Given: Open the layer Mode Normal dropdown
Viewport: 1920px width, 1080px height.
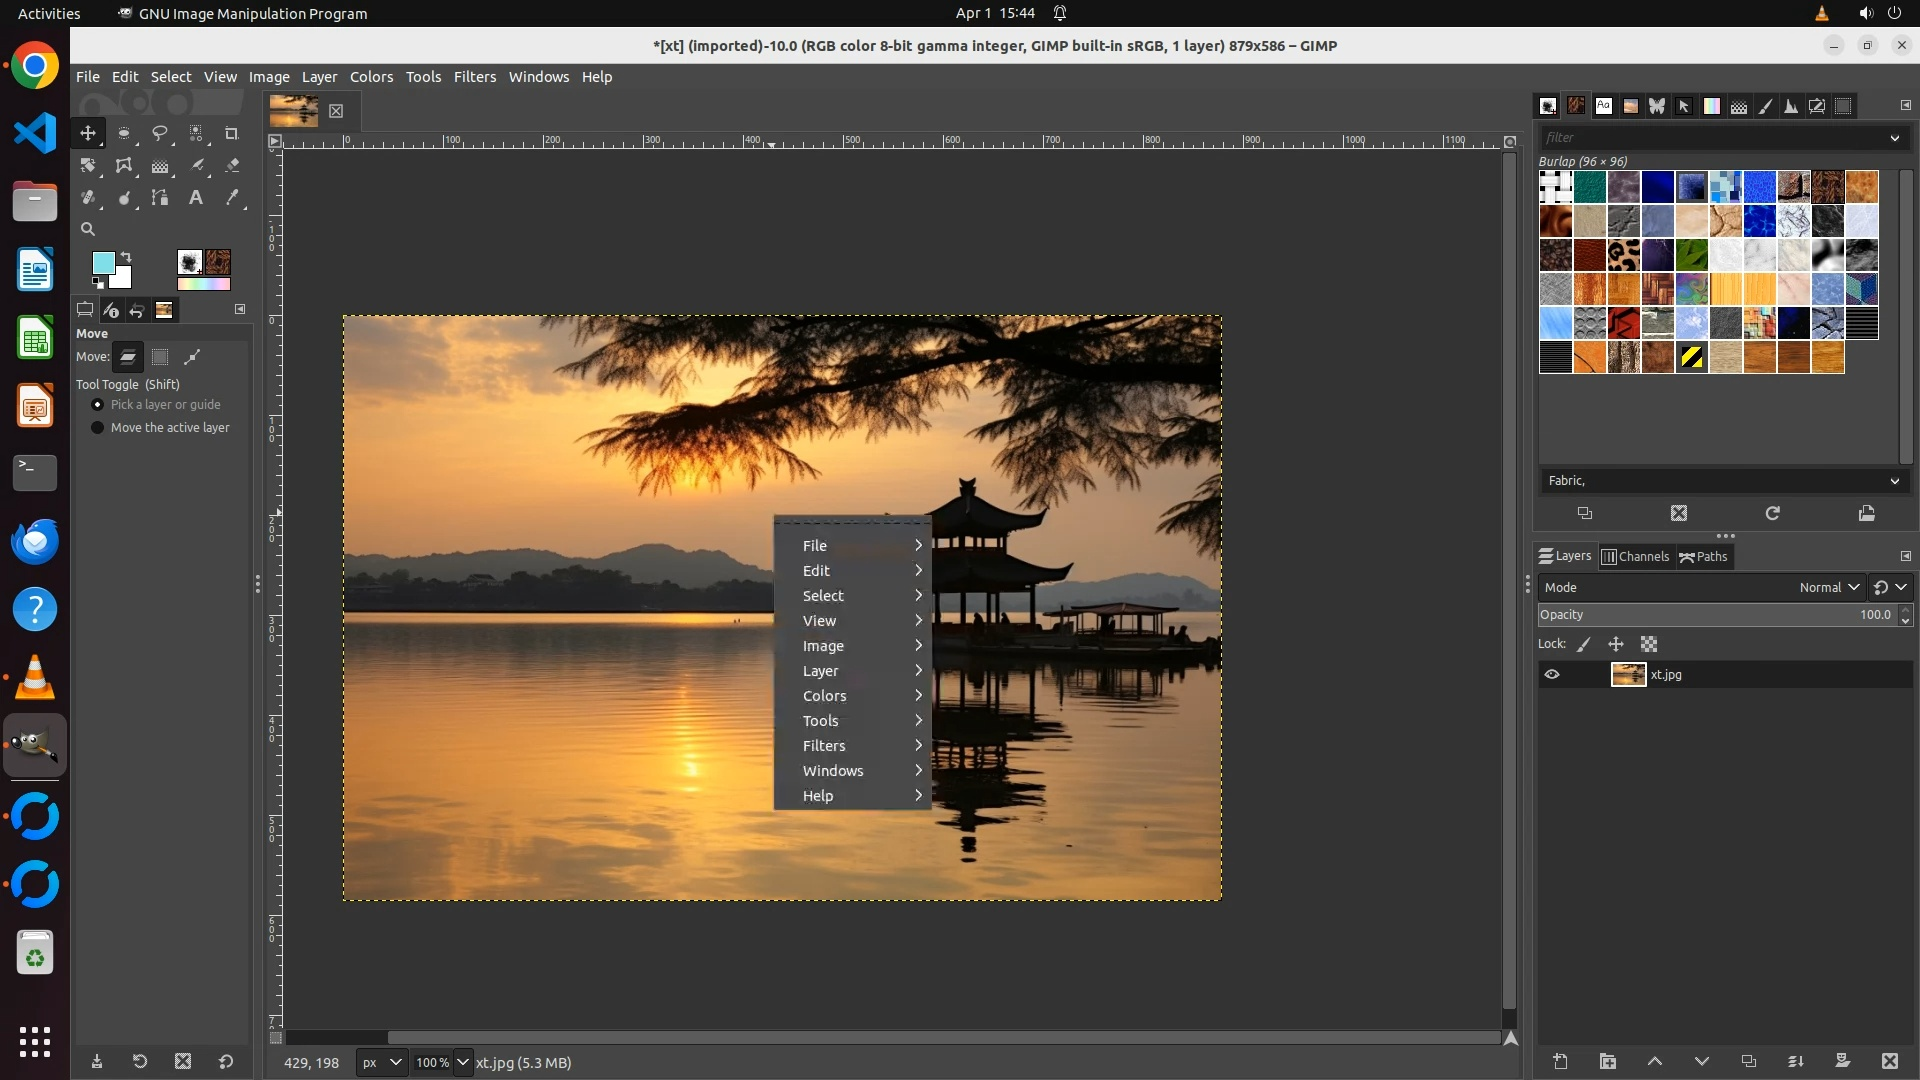Looking at the screenshot, I should (1828, 588).
